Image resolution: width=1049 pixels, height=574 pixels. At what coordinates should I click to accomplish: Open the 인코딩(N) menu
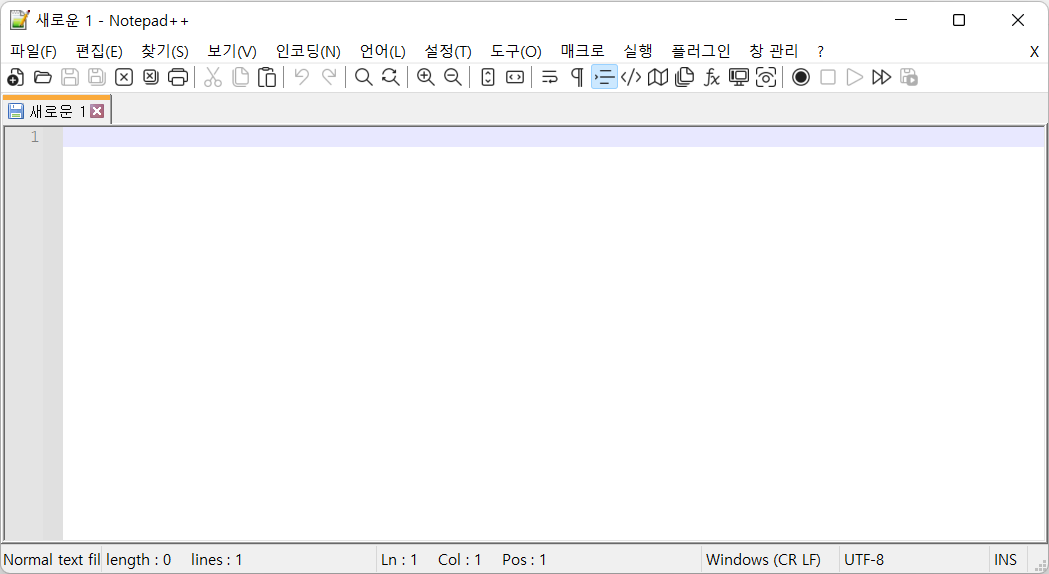[x=308, y=52]
